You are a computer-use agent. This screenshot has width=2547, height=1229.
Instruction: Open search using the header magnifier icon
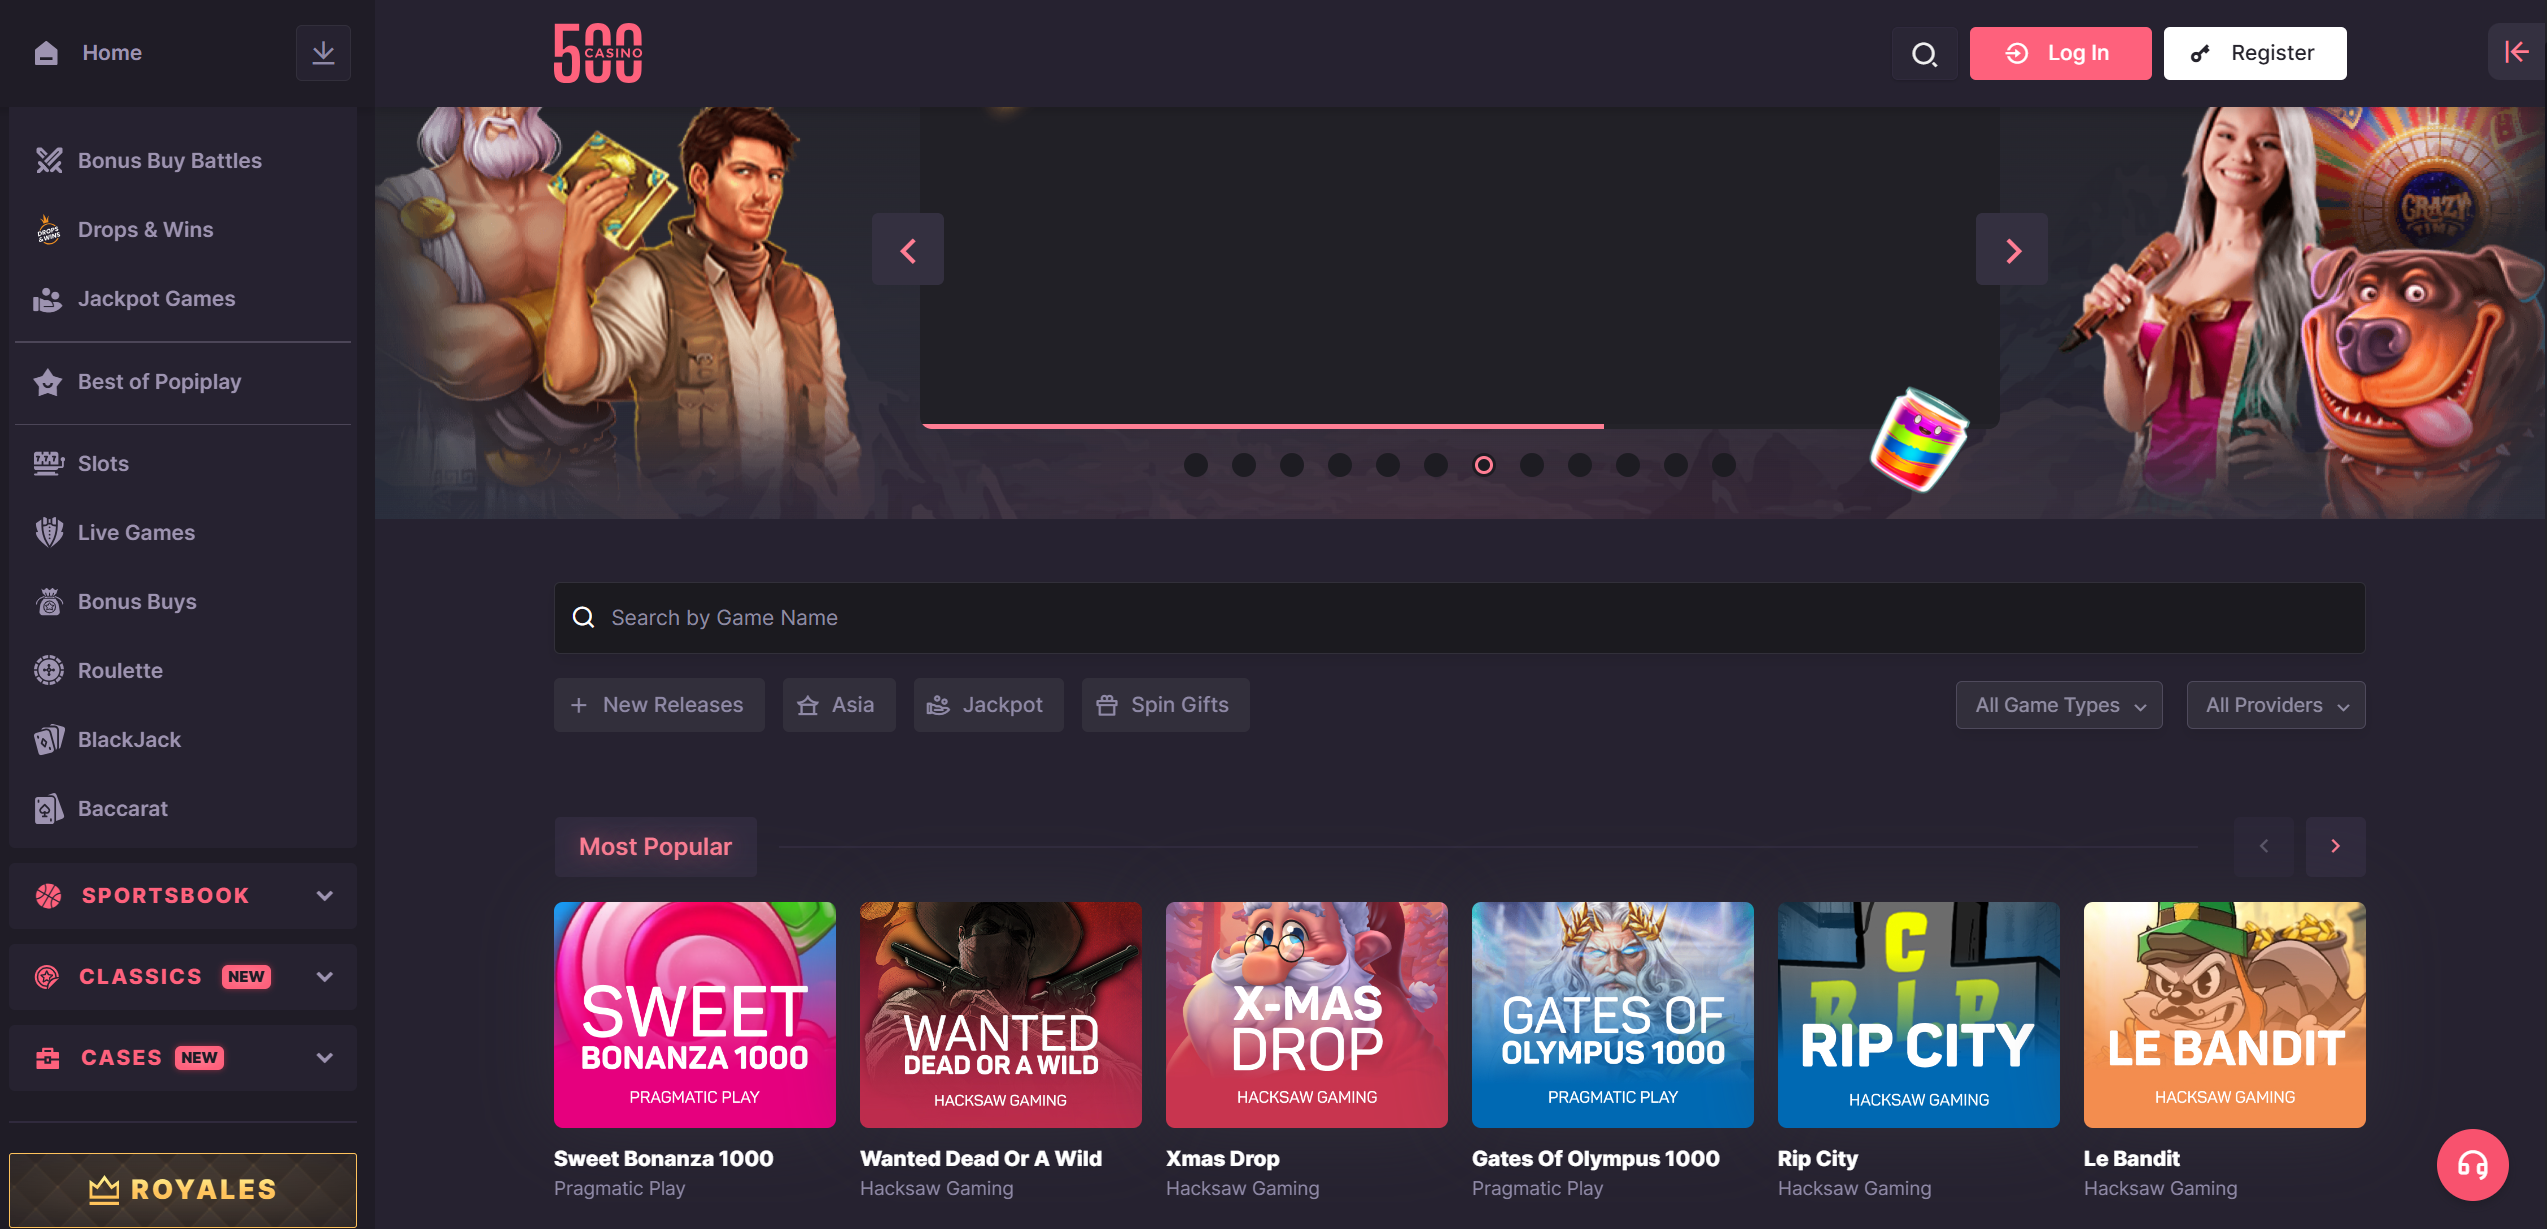1924,53
